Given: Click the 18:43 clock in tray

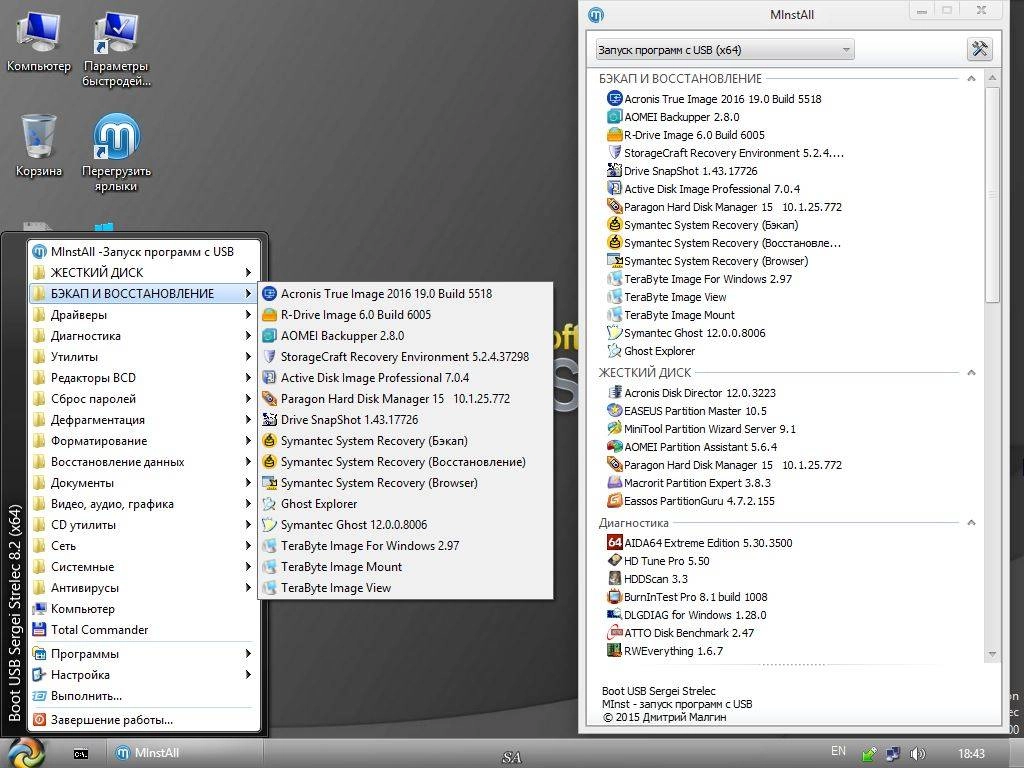Looking at the screenshot, I should [x=971, y=754].
